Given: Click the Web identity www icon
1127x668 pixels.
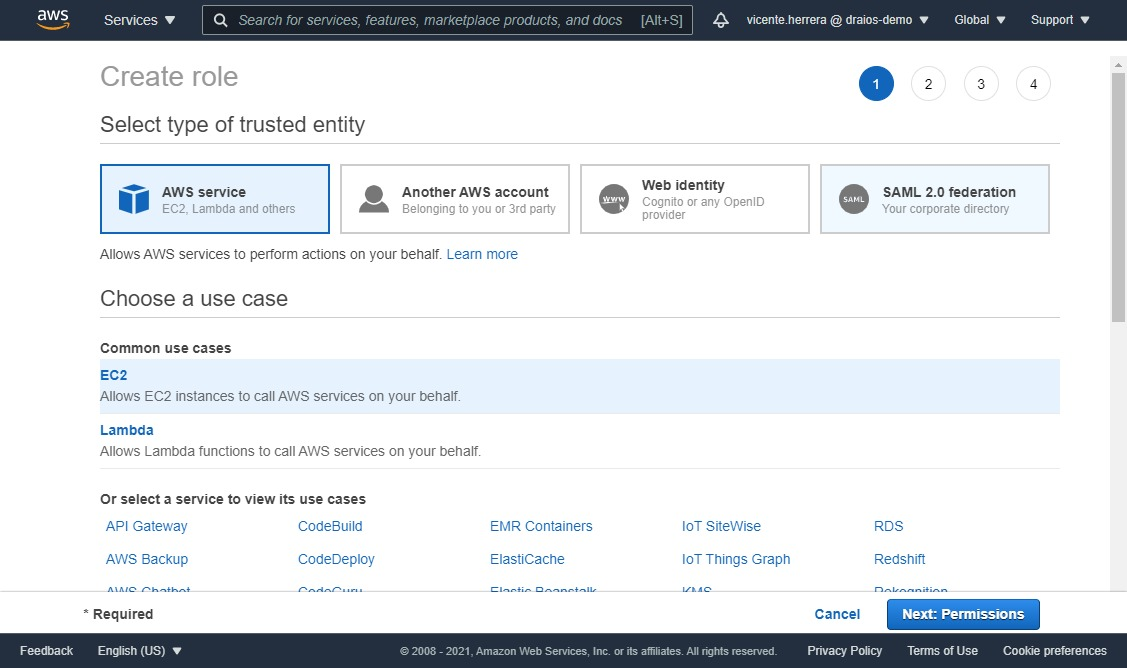Looking at the screenshot, I should (x=614, y=199).
